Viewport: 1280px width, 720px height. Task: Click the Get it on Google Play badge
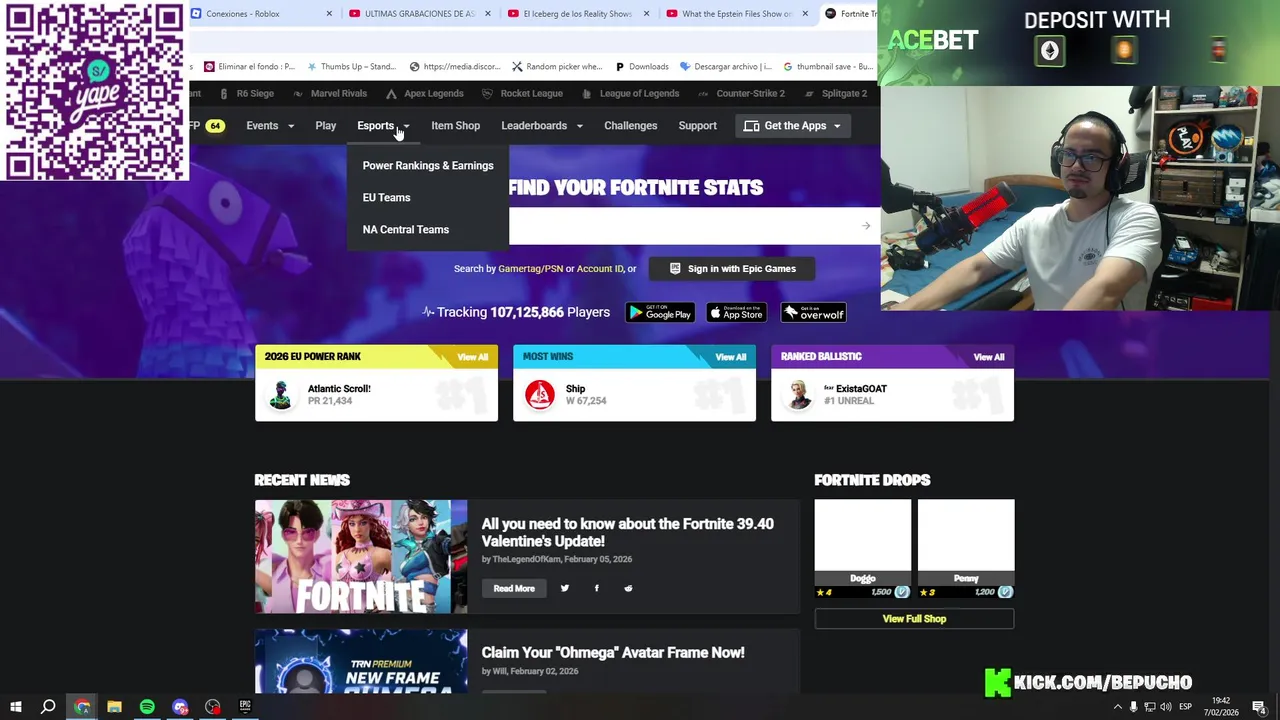tap(660, 313)
